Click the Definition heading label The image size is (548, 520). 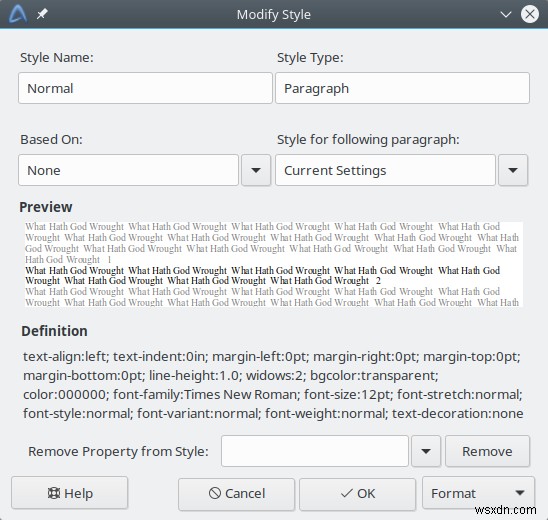tap(54, 331)
